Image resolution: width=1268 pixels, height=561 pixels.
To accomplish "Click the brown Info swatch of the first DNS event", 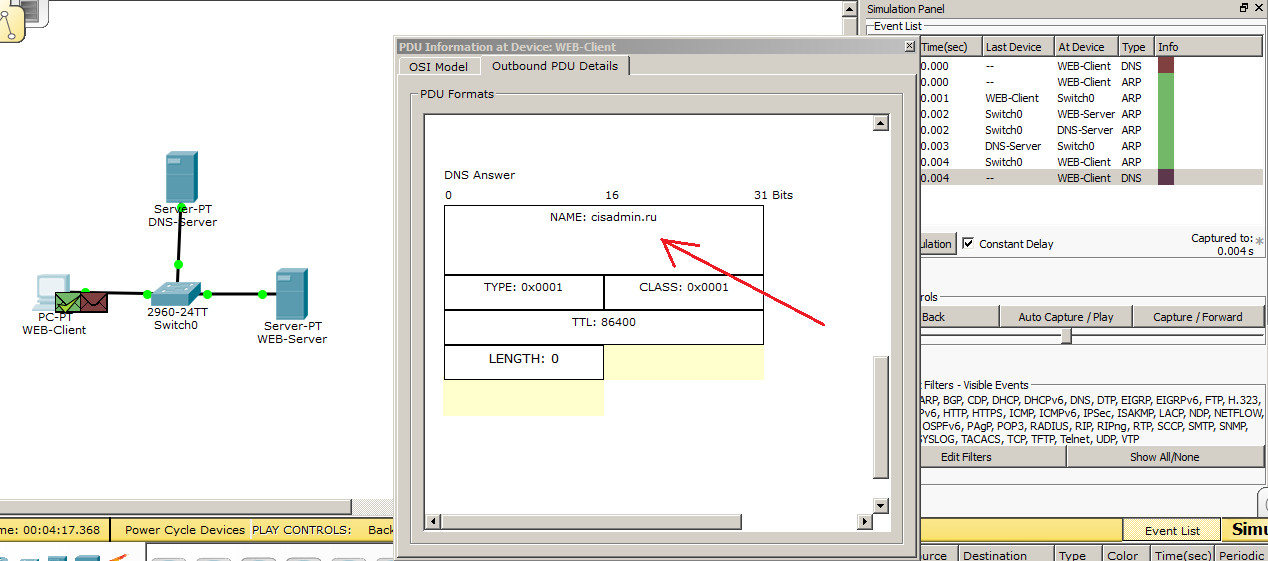I will (x=1165, y=66).
